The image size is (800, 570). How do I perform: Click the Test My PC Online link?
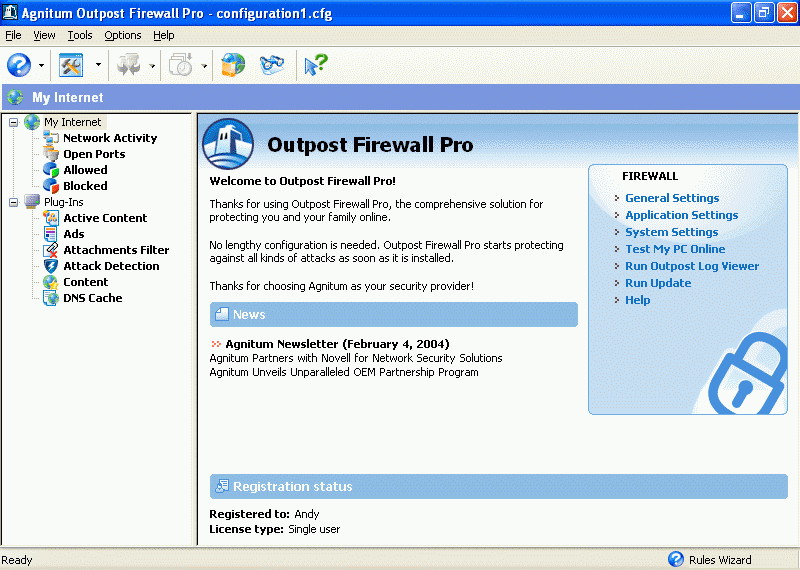tap(675, 249)
